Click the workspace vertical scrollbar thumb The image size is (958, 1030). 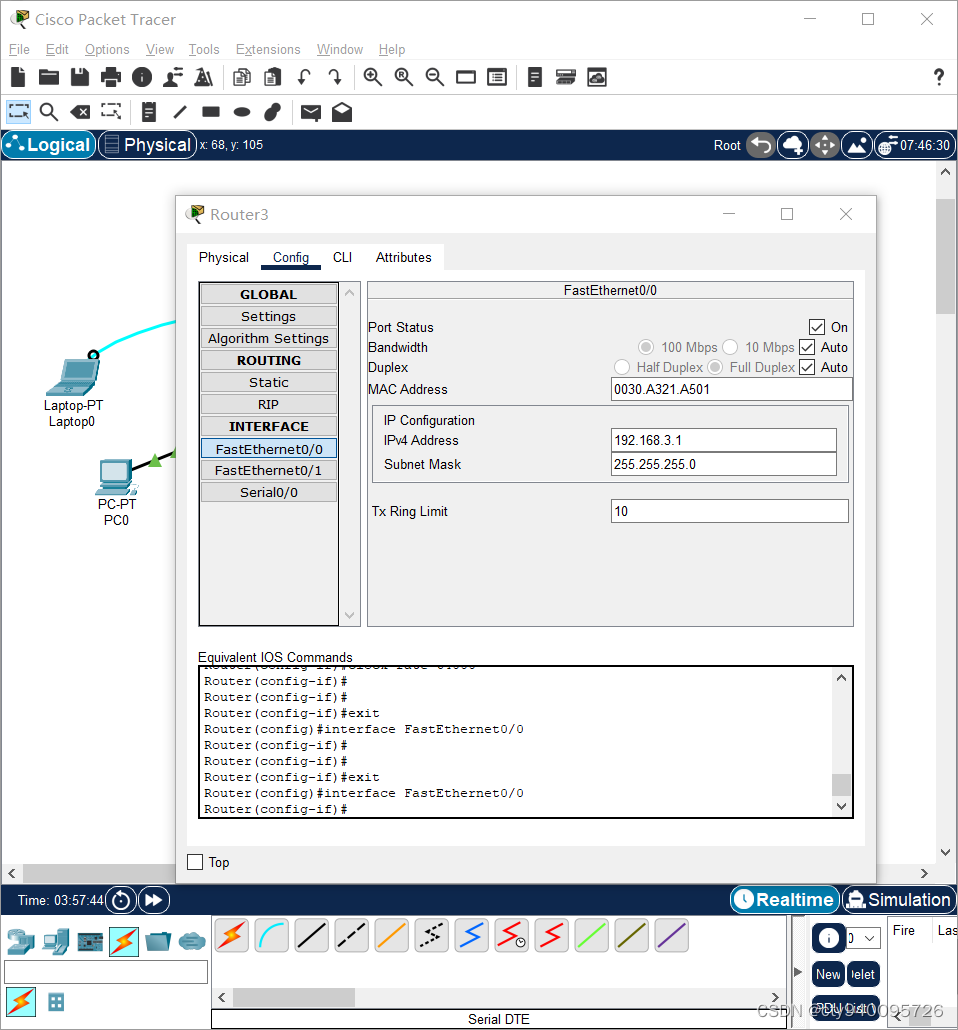coord(946,256)
